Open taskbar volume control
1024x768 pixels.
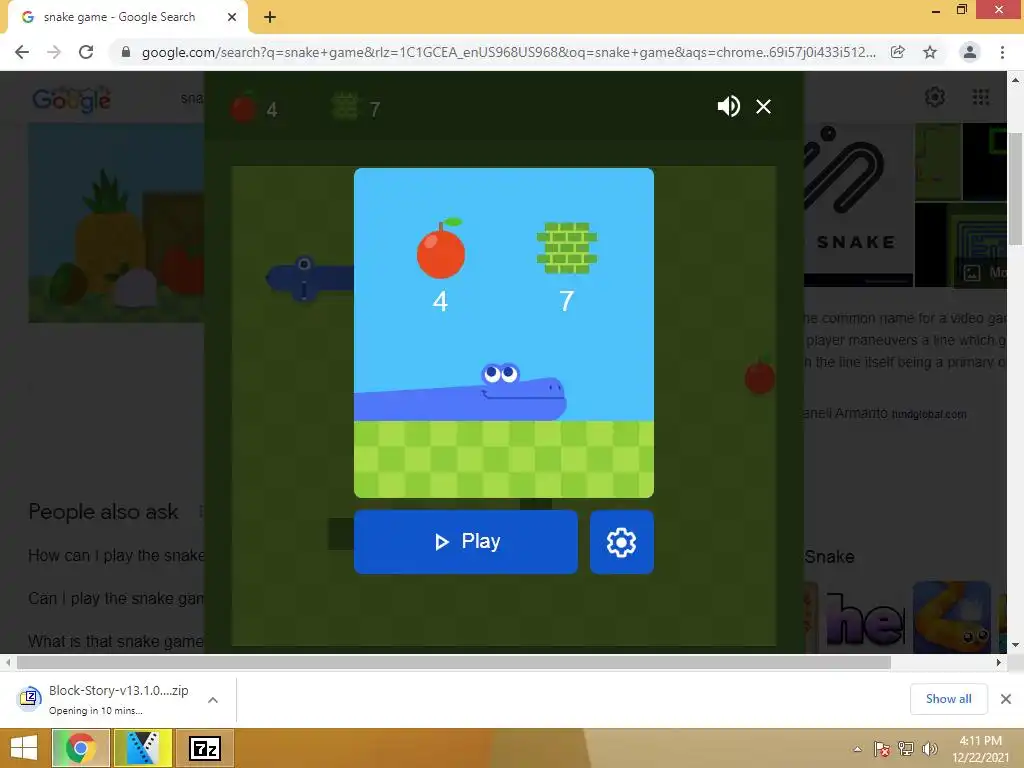pos(930,749)
